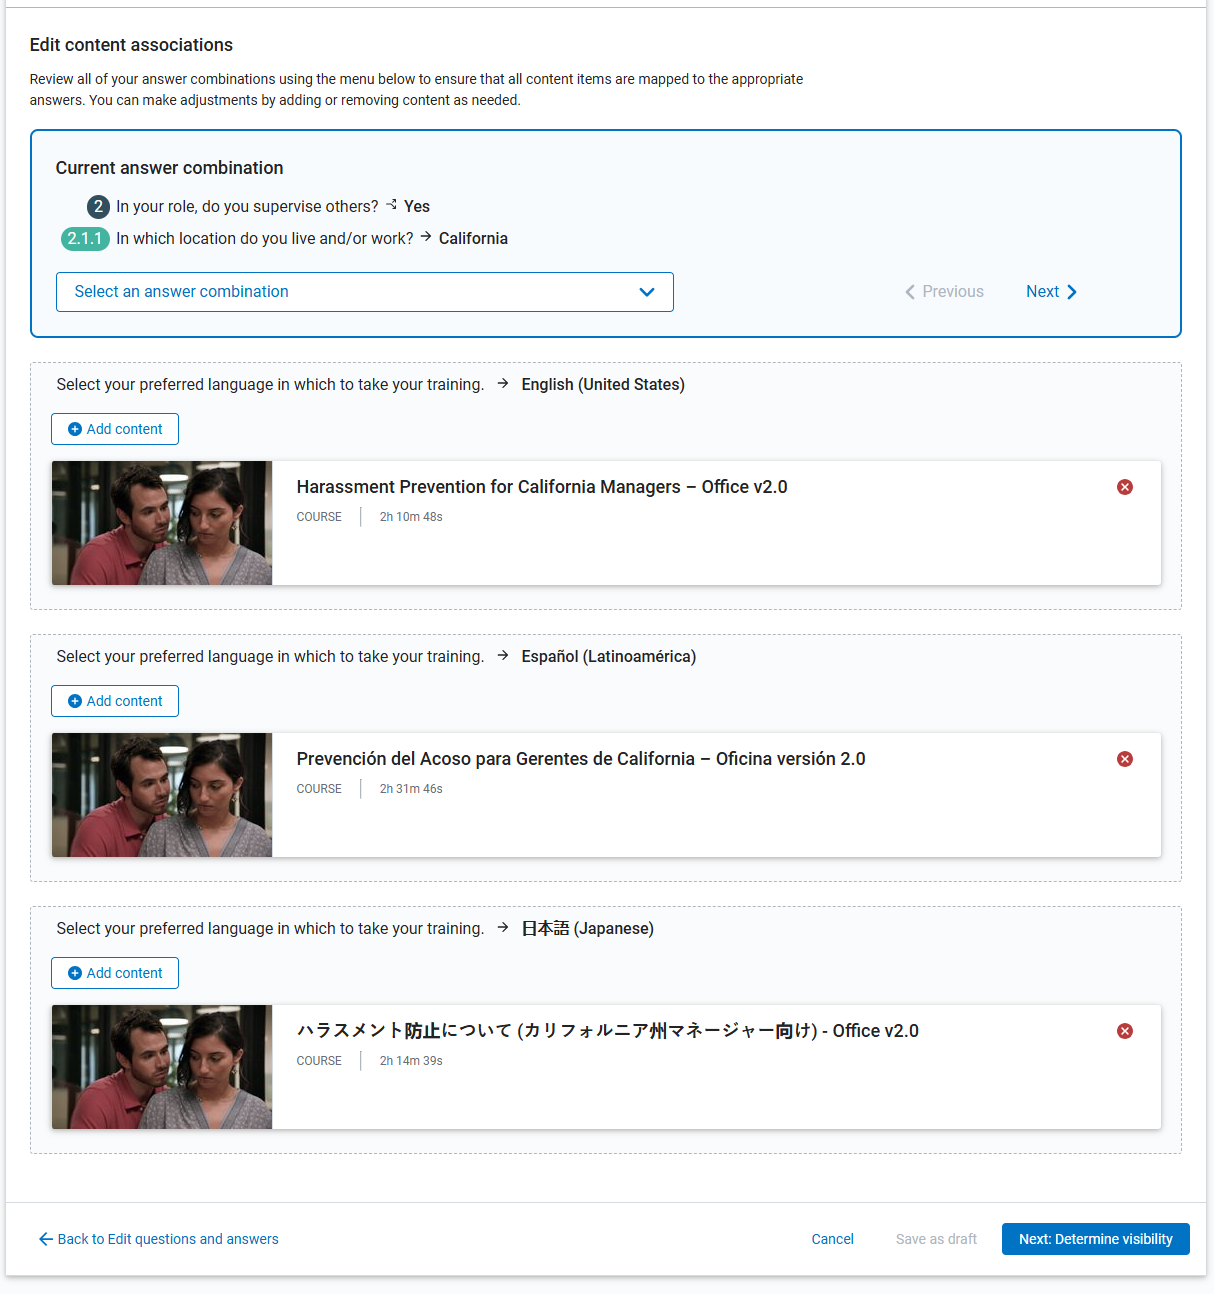Click the Yes answer to supervise question
The height and width of the screenshot is (1294, 1214).
click(417, 207)
